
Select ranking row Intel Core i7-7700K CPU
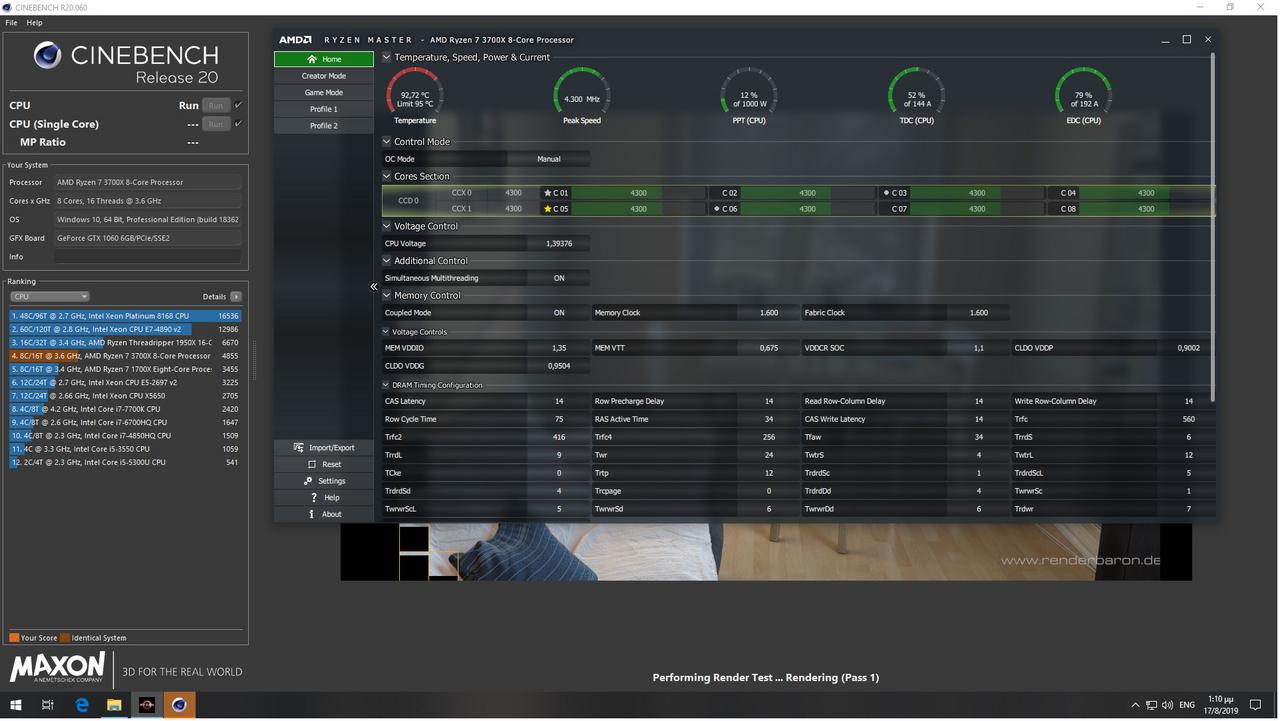click(x=126, y=409)
